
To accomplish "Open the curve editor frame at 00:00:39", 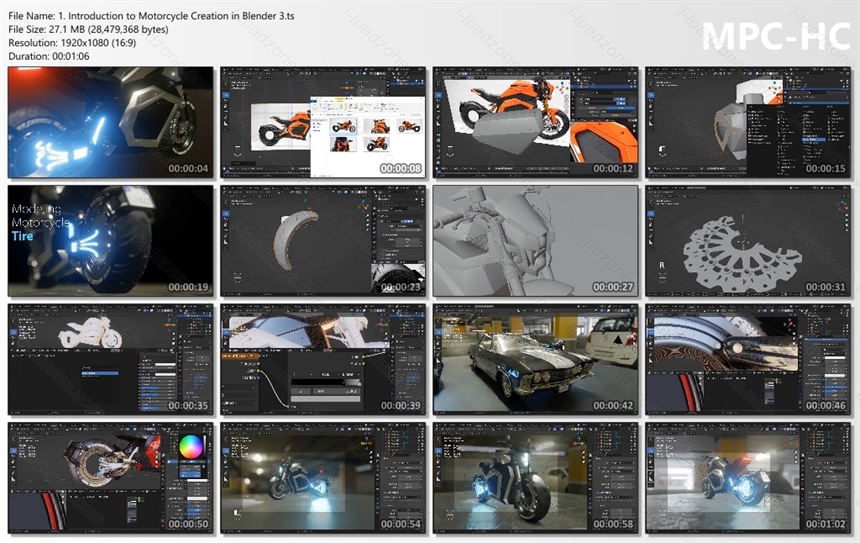I will [x=323, y=359].
